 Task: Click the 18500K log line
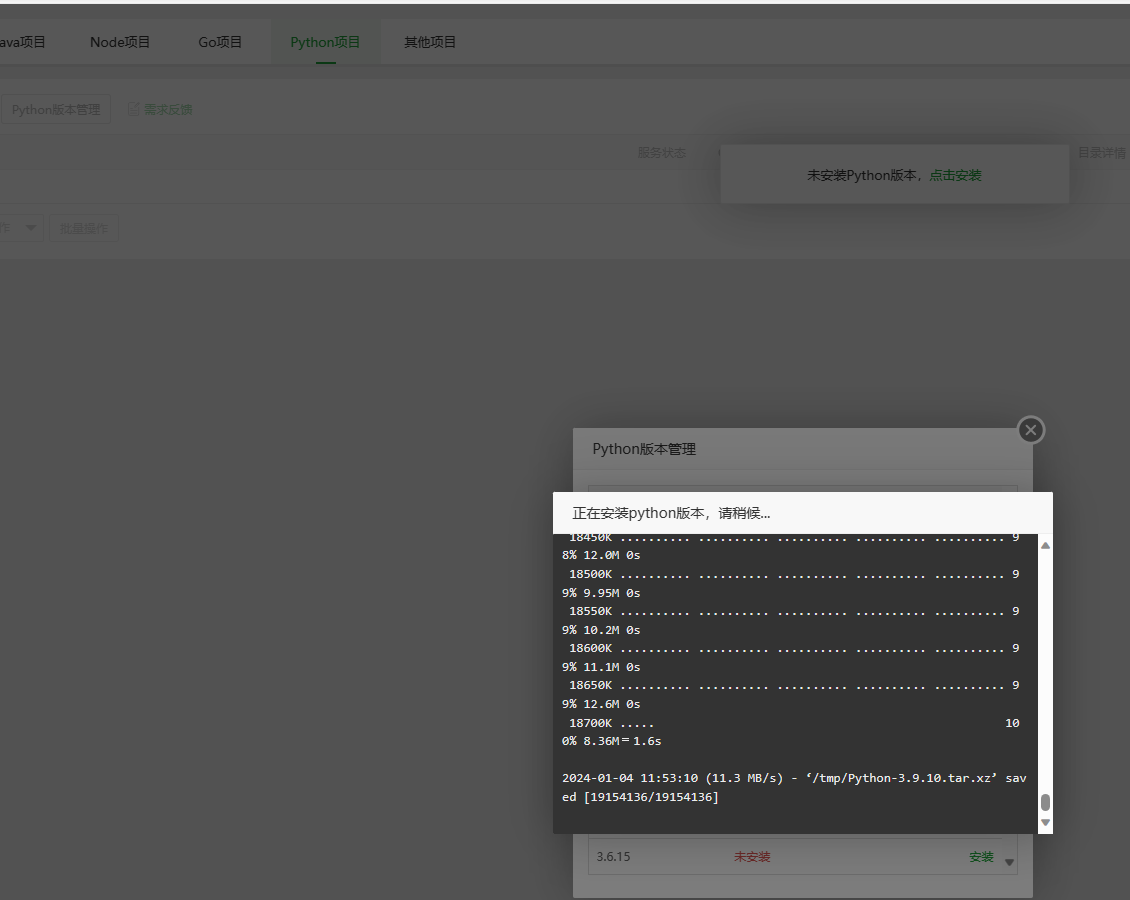point(794,574)
